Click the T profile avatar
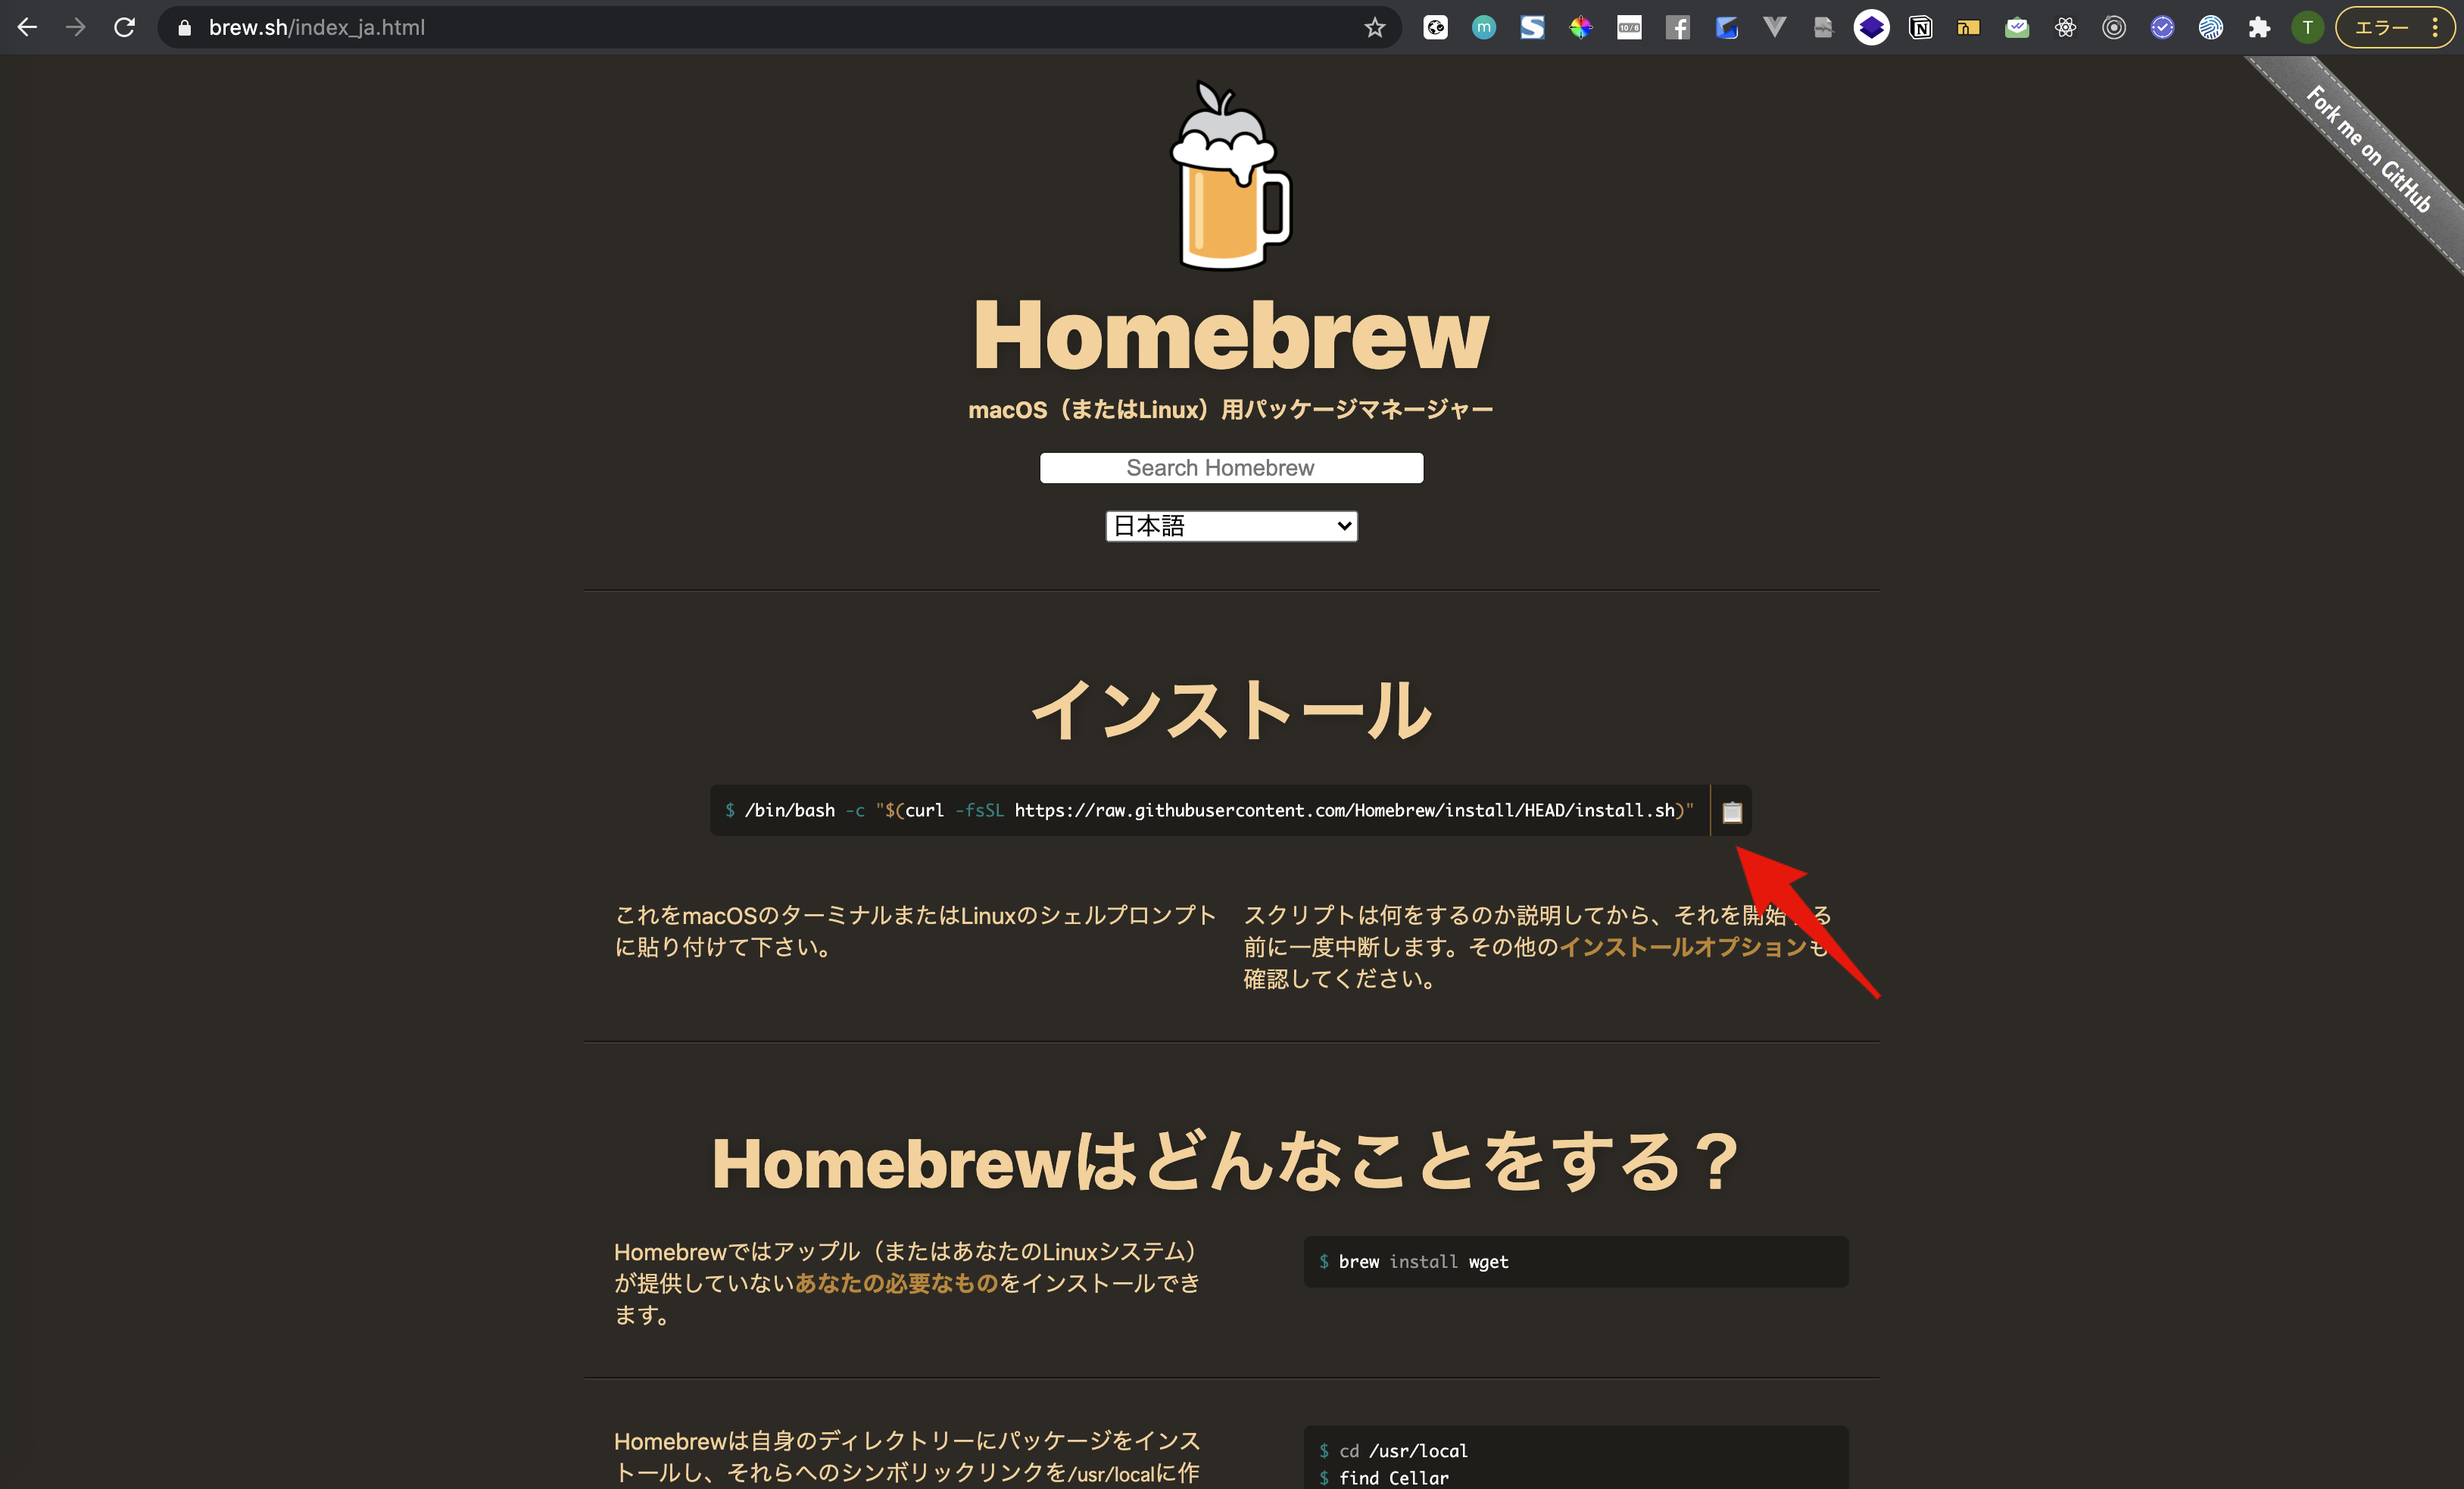 coord(2306,27)
